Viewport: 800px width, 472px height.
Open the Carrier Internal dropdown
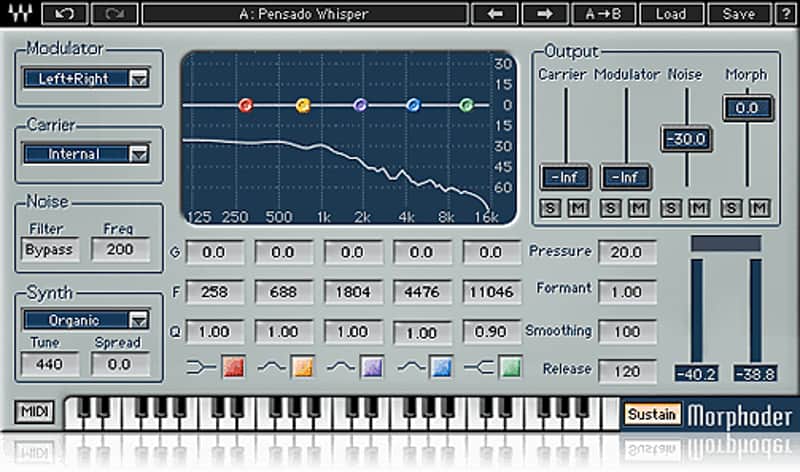[x=87, y=154]
